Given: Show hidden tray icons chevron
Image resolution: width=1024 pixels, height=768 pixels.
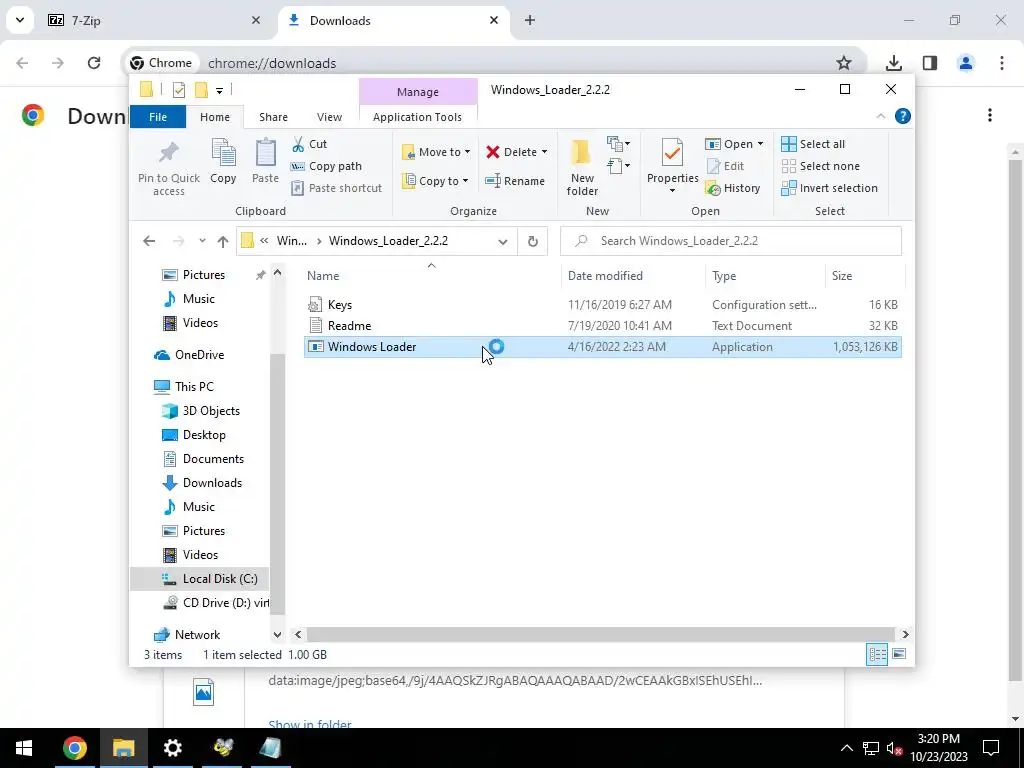Looking at the screenshot, I should [x=846, y=748].
